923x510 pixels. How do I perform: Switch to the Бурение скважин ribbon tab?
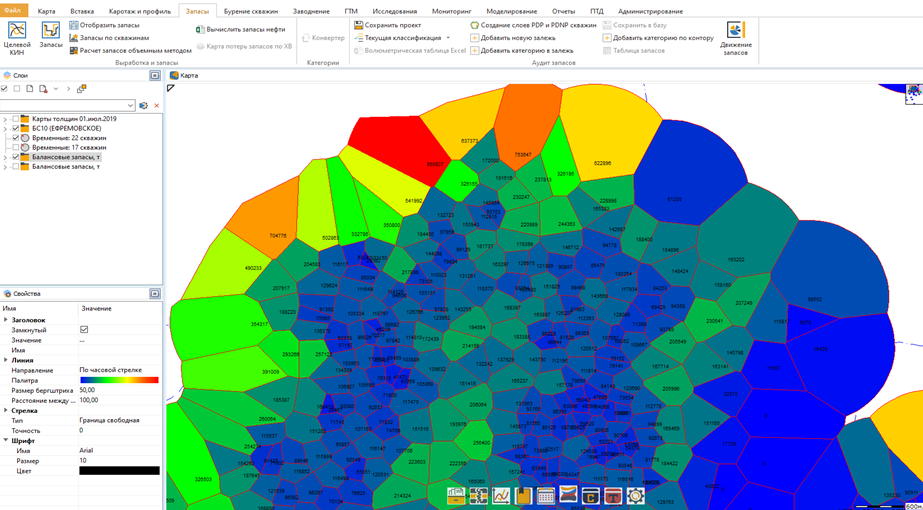click(250, 11)
